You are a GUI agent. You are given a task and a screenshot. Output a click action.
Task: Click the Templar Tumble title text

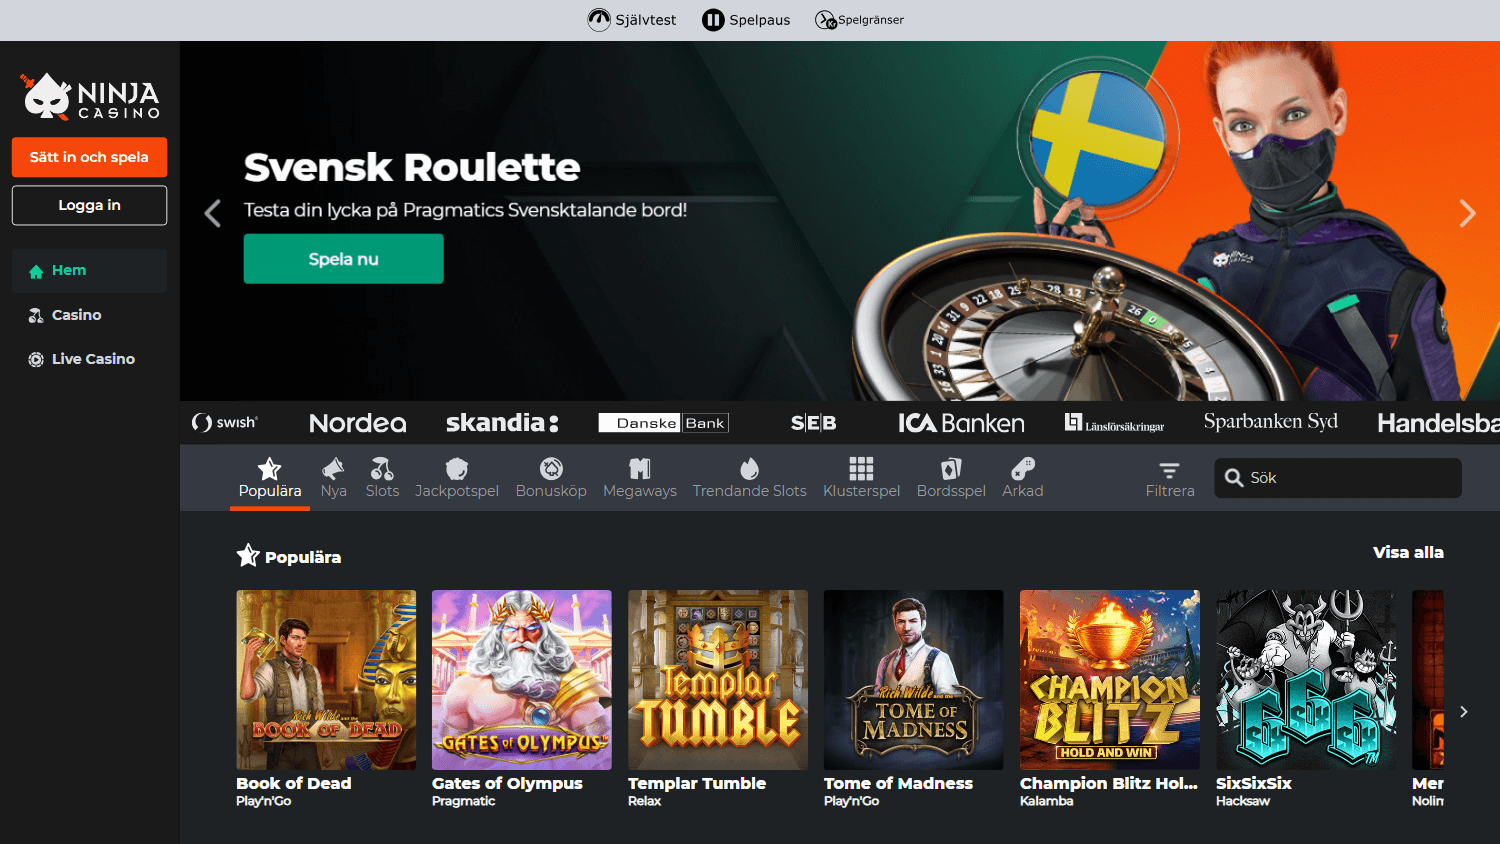point(697,783)
